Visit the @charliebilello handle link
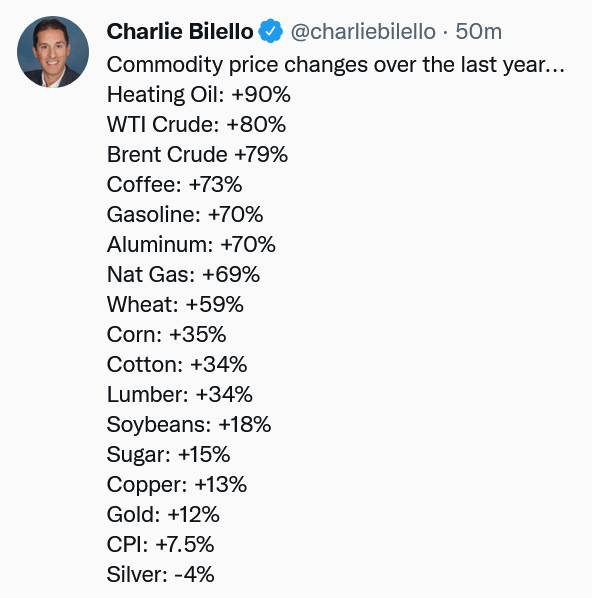Image resolution: width=592 pixels, height=598 pixels. 363,31
